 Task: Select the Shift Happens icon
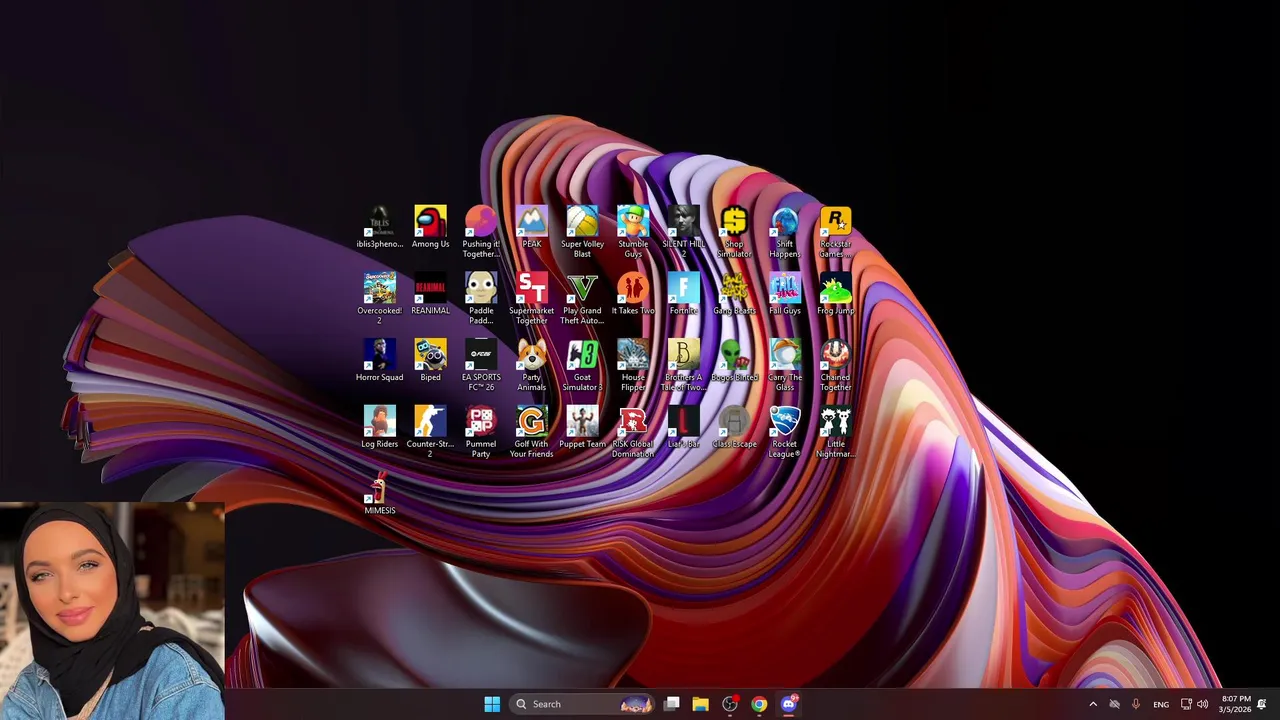tap(785, 232)
